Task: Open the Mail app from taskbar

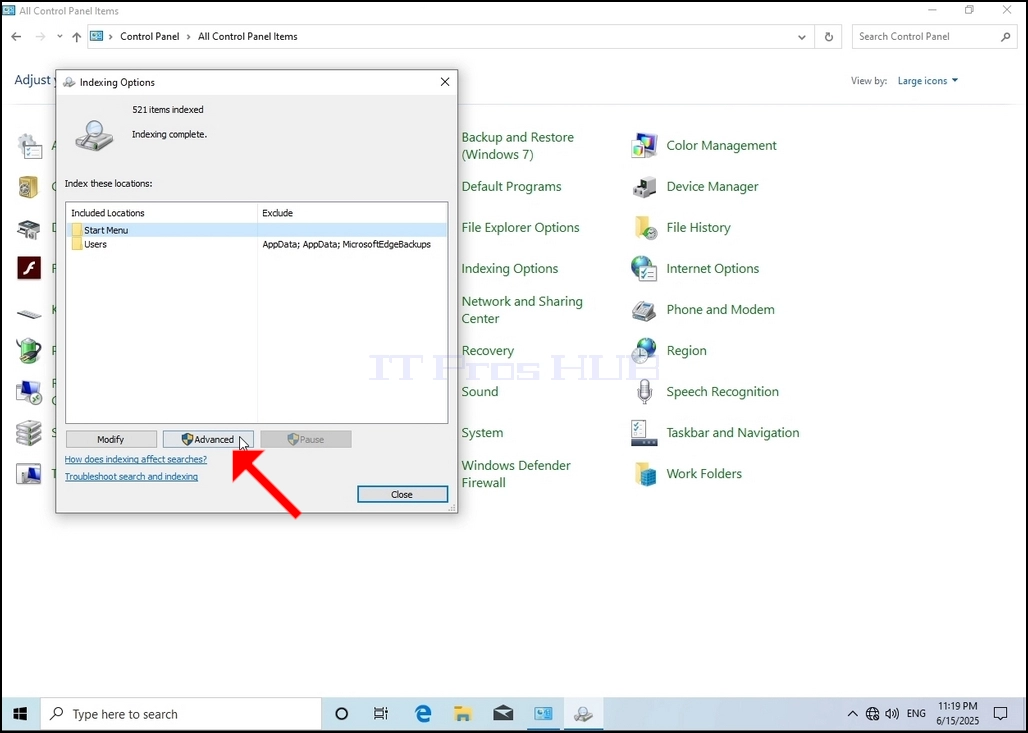Action: tap(503, 714)
